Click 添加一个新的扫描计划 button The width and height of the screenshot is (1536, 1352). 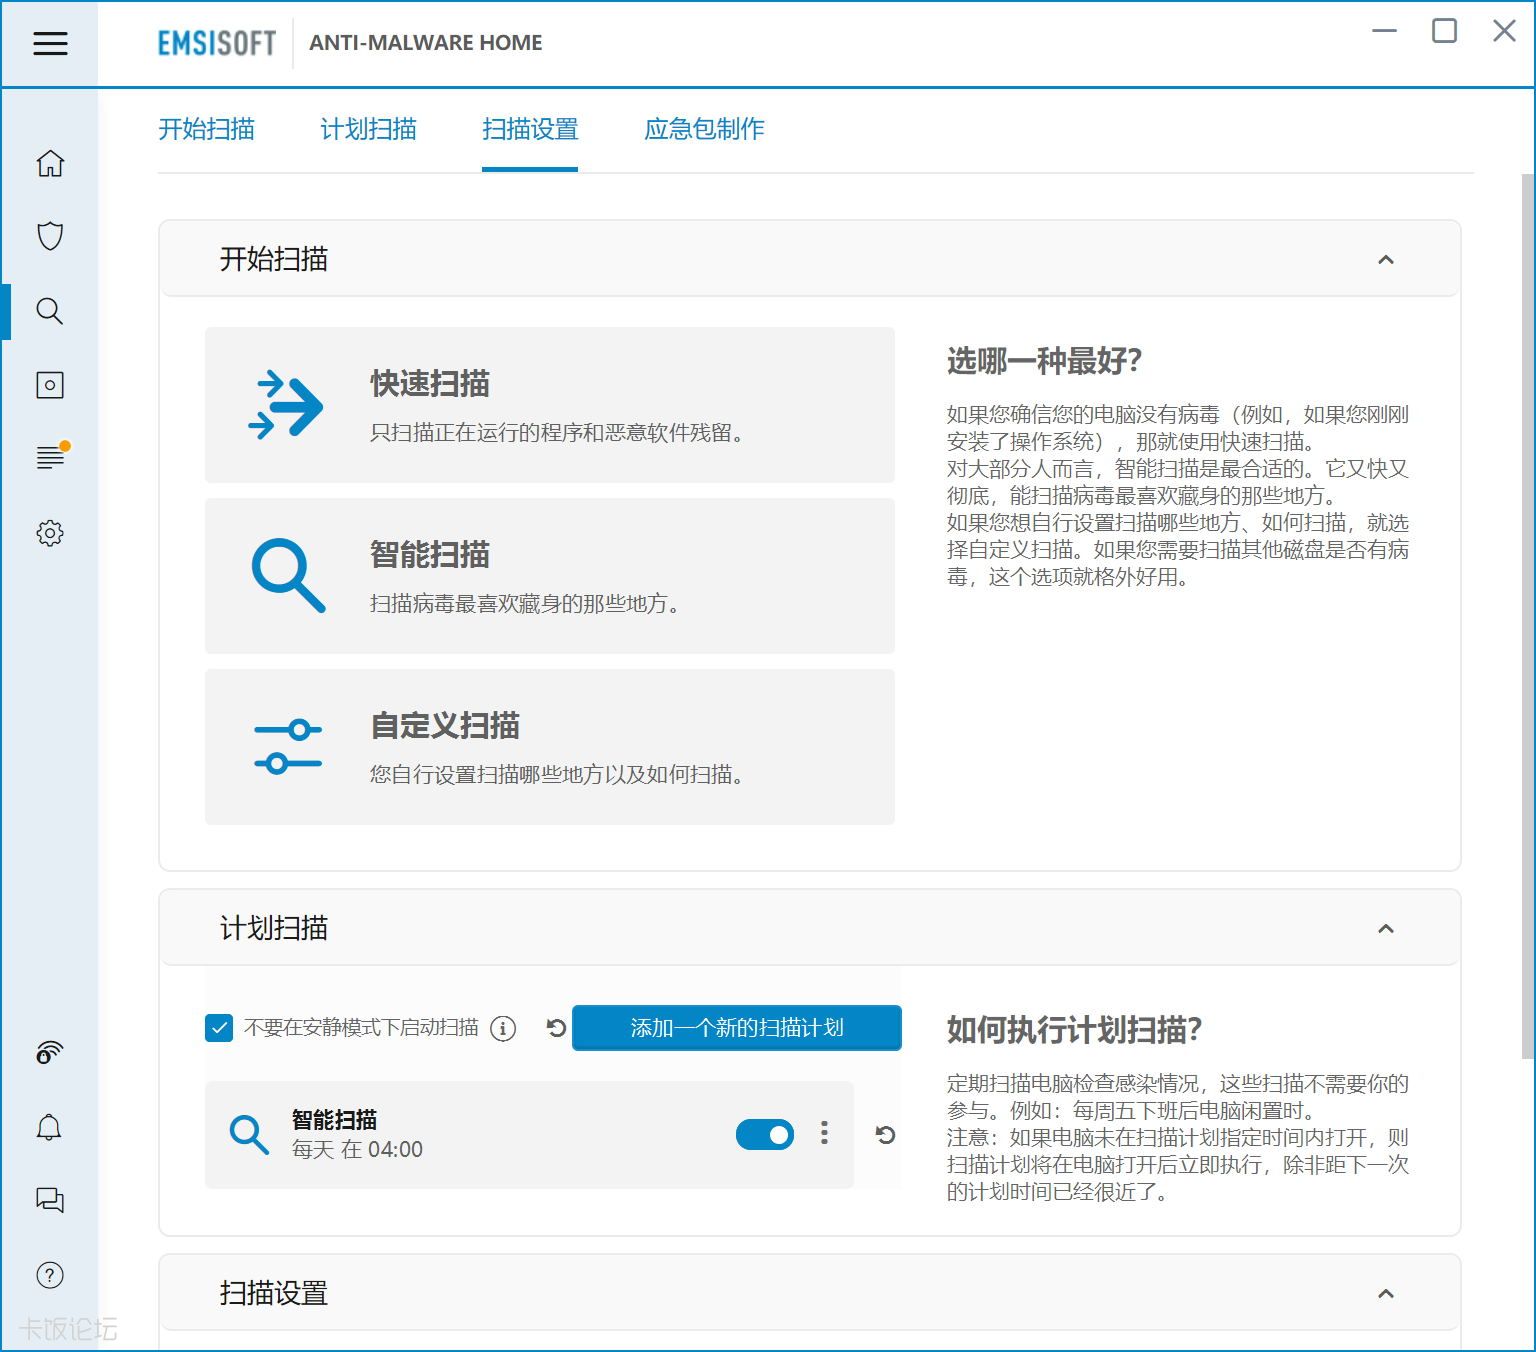(736, 1028)
